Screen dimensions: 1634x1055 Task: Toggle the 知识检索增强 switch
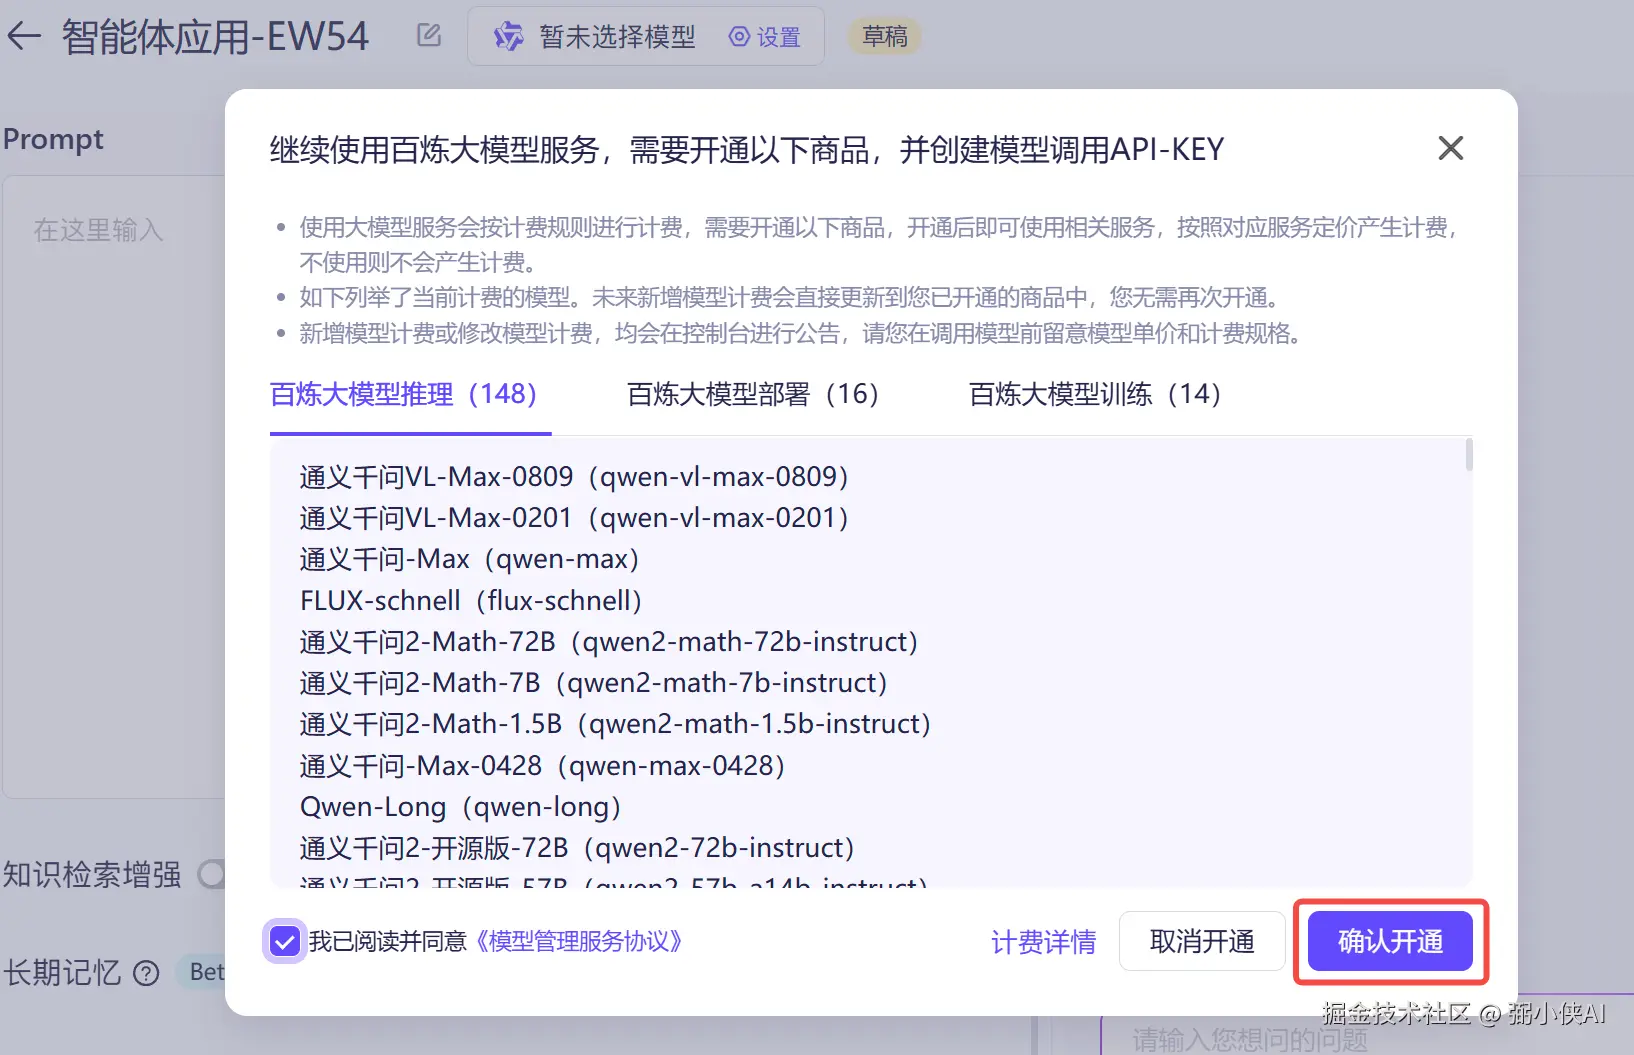pyautogui.click(x=212, y=875)
